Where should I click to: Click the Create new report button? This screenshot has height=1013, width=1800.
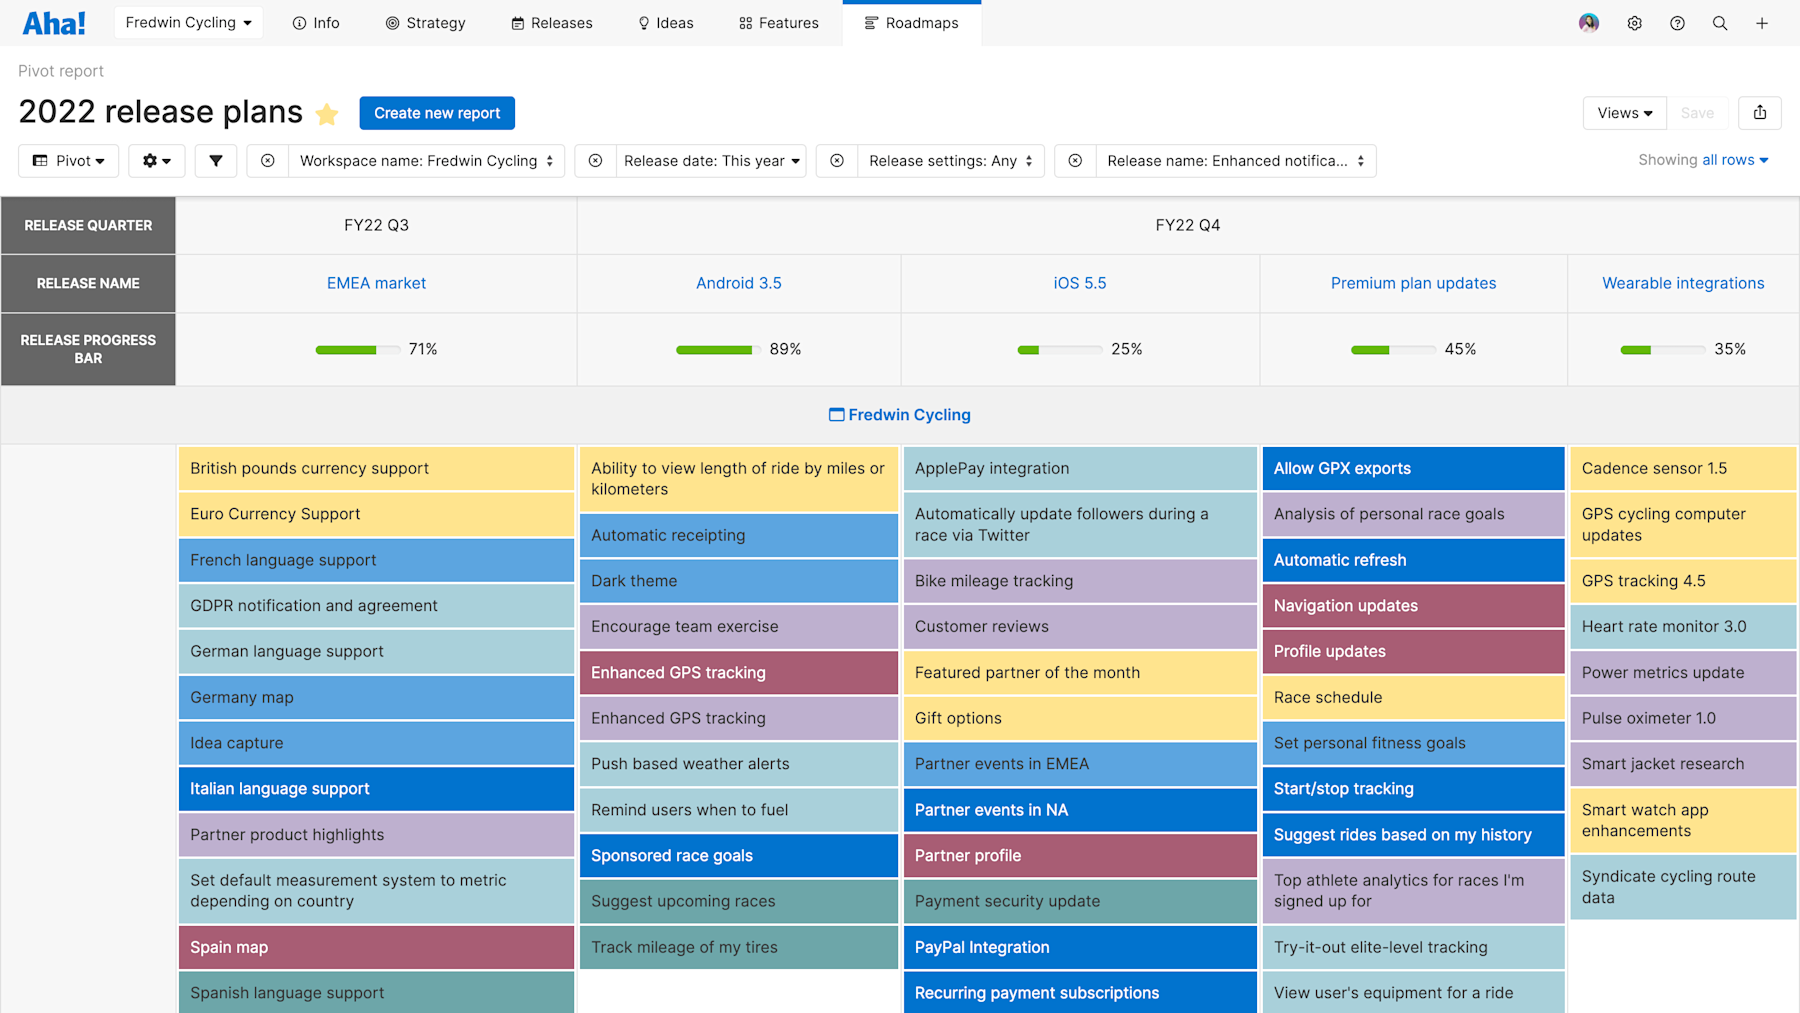coord(437,112)
